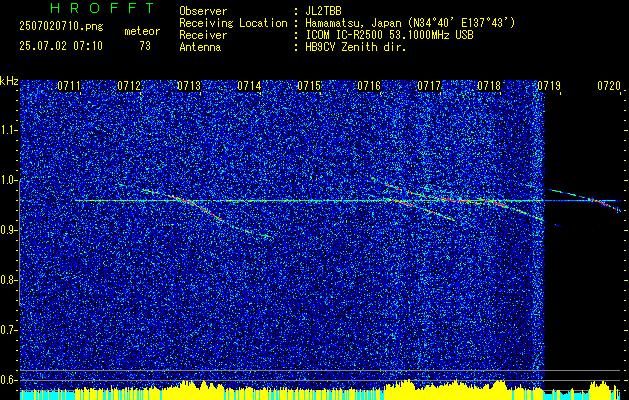Click the 1.1 frequency axis label
The width and height of the screenshot is (629, 400).
point(9,130)
